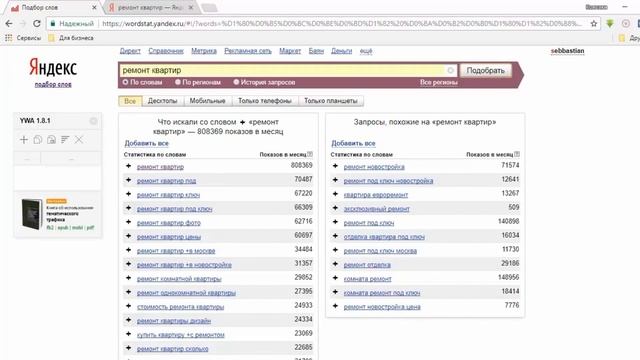This screenshot has height=360, width=640.
Task: Add 'ремонт квартир фото' via plus icon
Action: point(129,222)
